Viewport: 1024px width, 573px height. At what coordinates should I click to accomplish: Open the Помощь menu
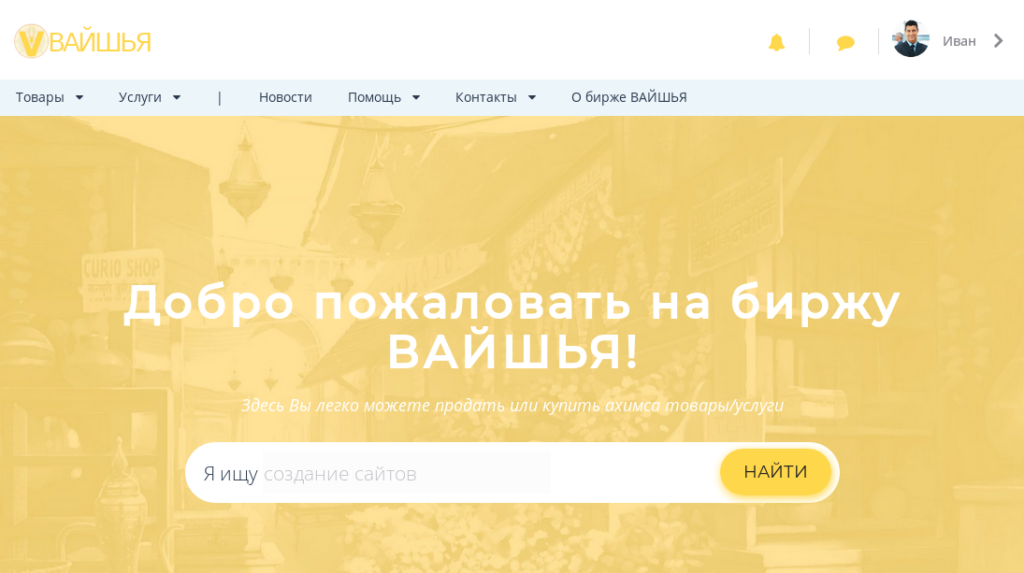[374, 97]
